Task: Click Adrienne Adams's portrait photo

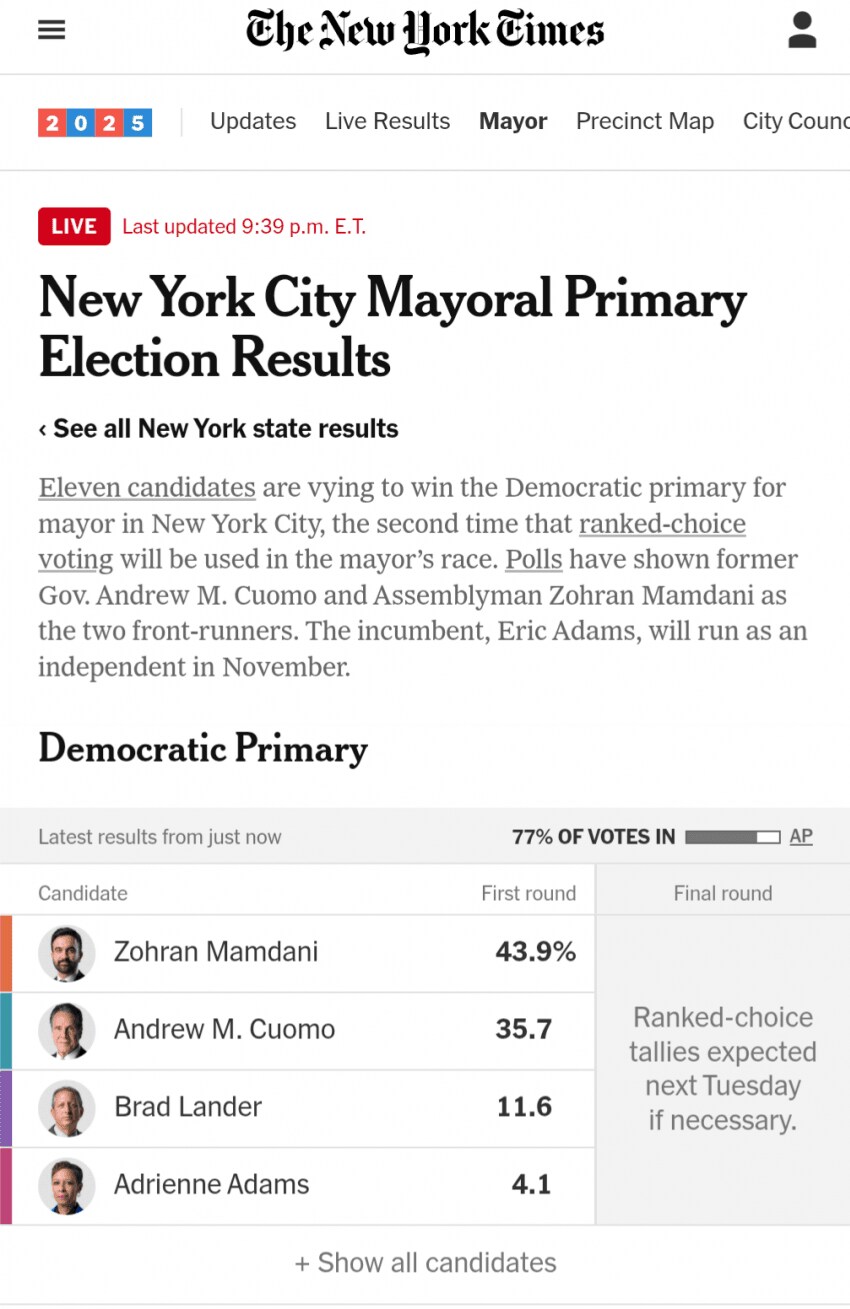Action: 67,1185
